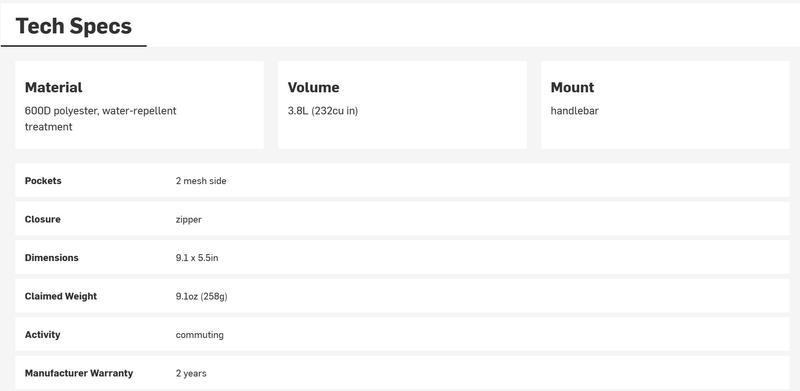Select the Activity row label

click(42, 335)
